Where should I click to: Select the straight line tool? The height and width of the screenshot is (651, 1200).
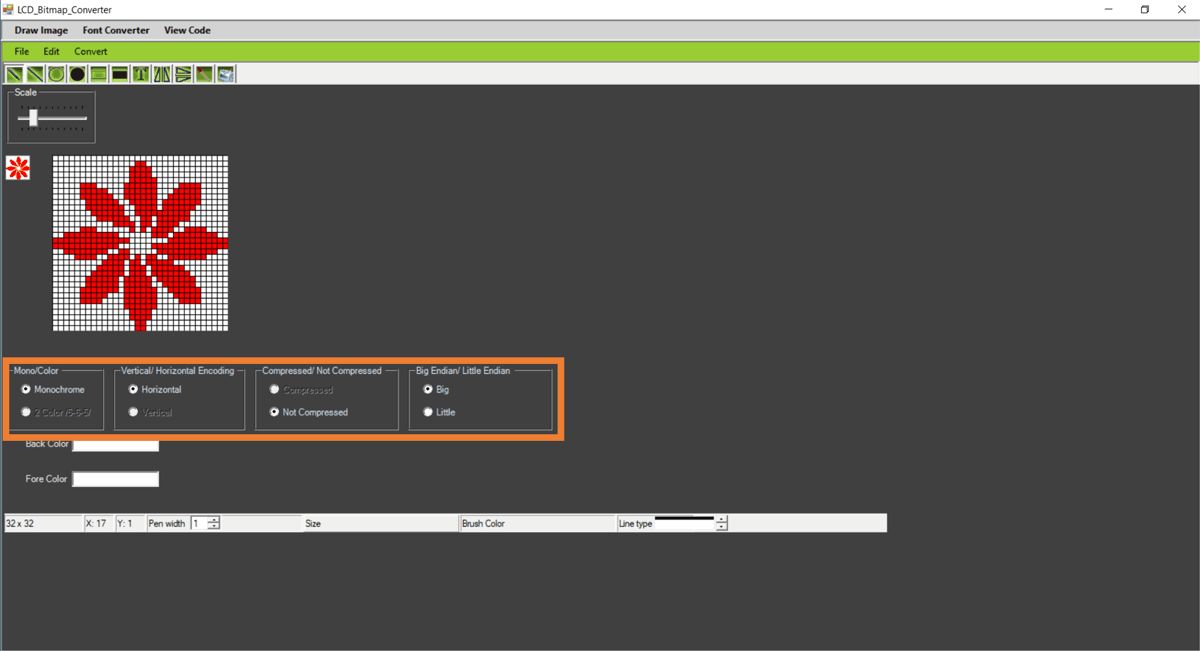(x=35, y=74)
